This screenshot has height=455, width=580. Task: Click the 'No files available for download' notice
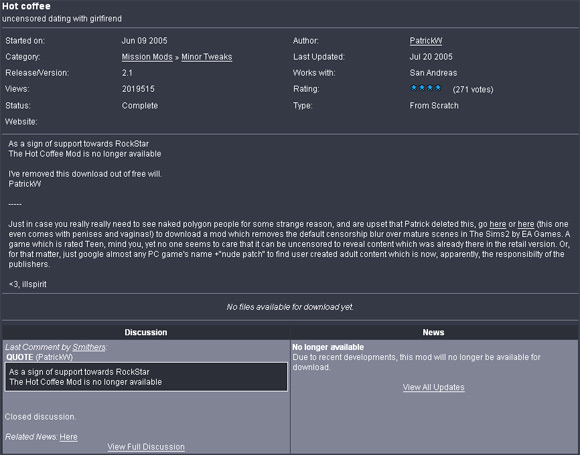pos(290,307)
